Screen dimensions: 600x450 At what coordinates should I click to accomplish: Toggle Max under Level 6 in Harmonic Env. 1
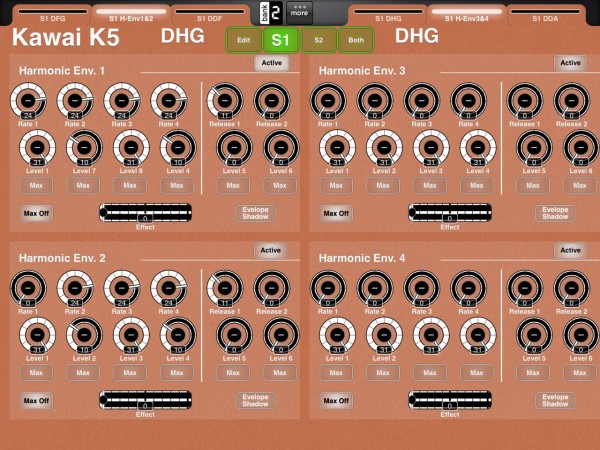tap(280, 186)
